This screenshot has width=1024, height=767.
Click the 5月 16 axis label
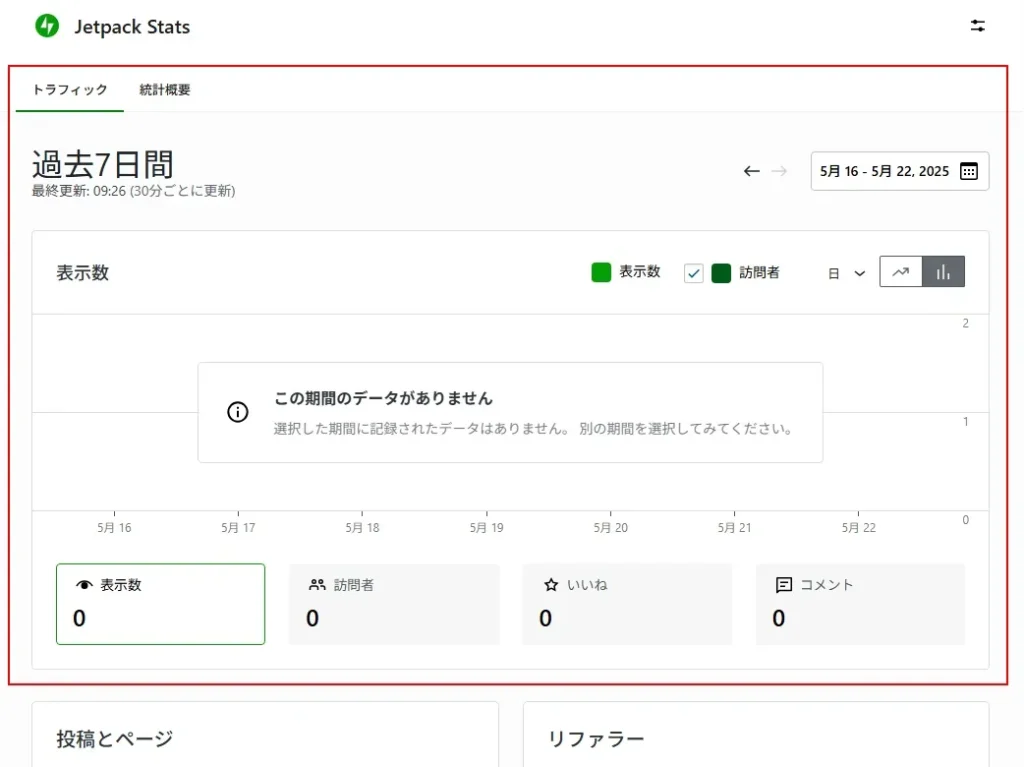click(114, 528)
